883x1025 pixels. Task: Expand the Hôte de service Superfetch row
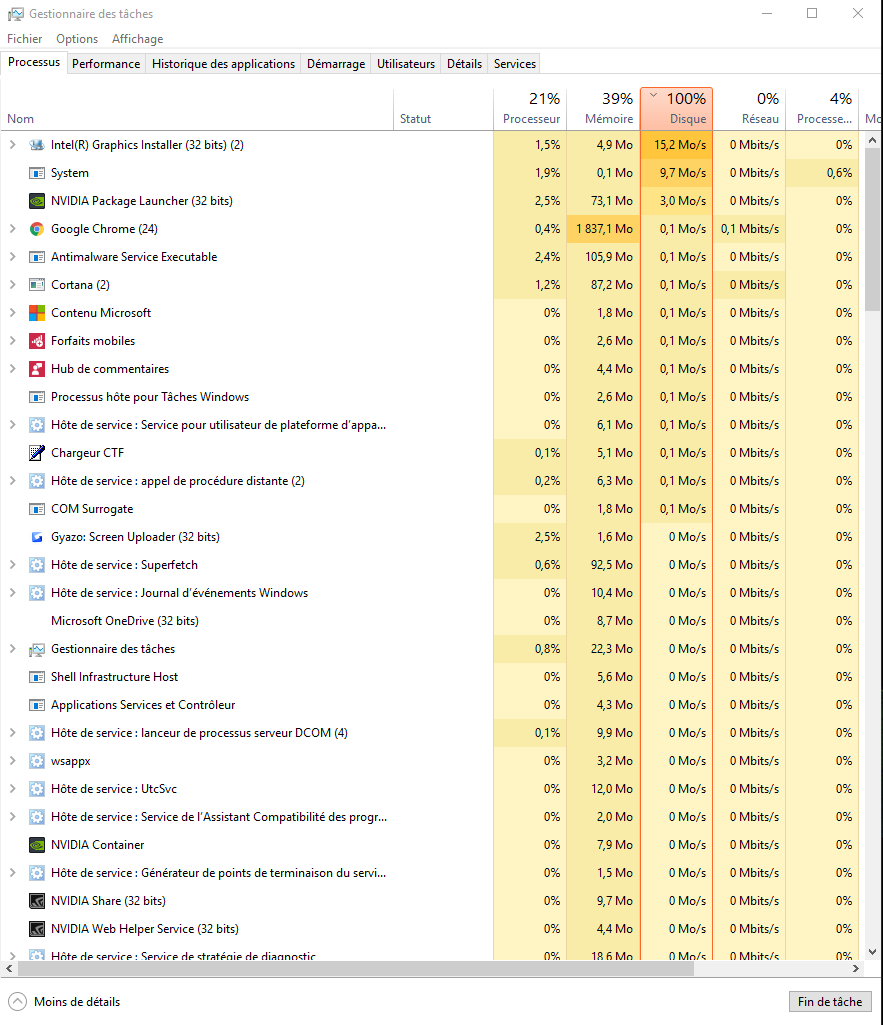click(12, 565)
